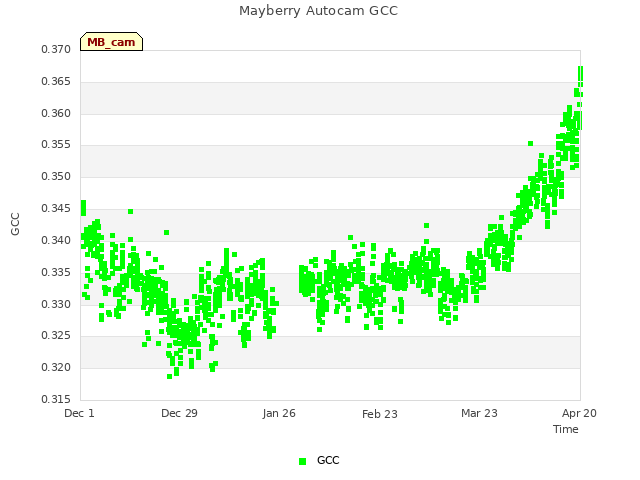Image resolution: width=640 pixels, height=480 pixels.
Task: Click the Dec 29 axis label
Action: (x=179, y=413)
